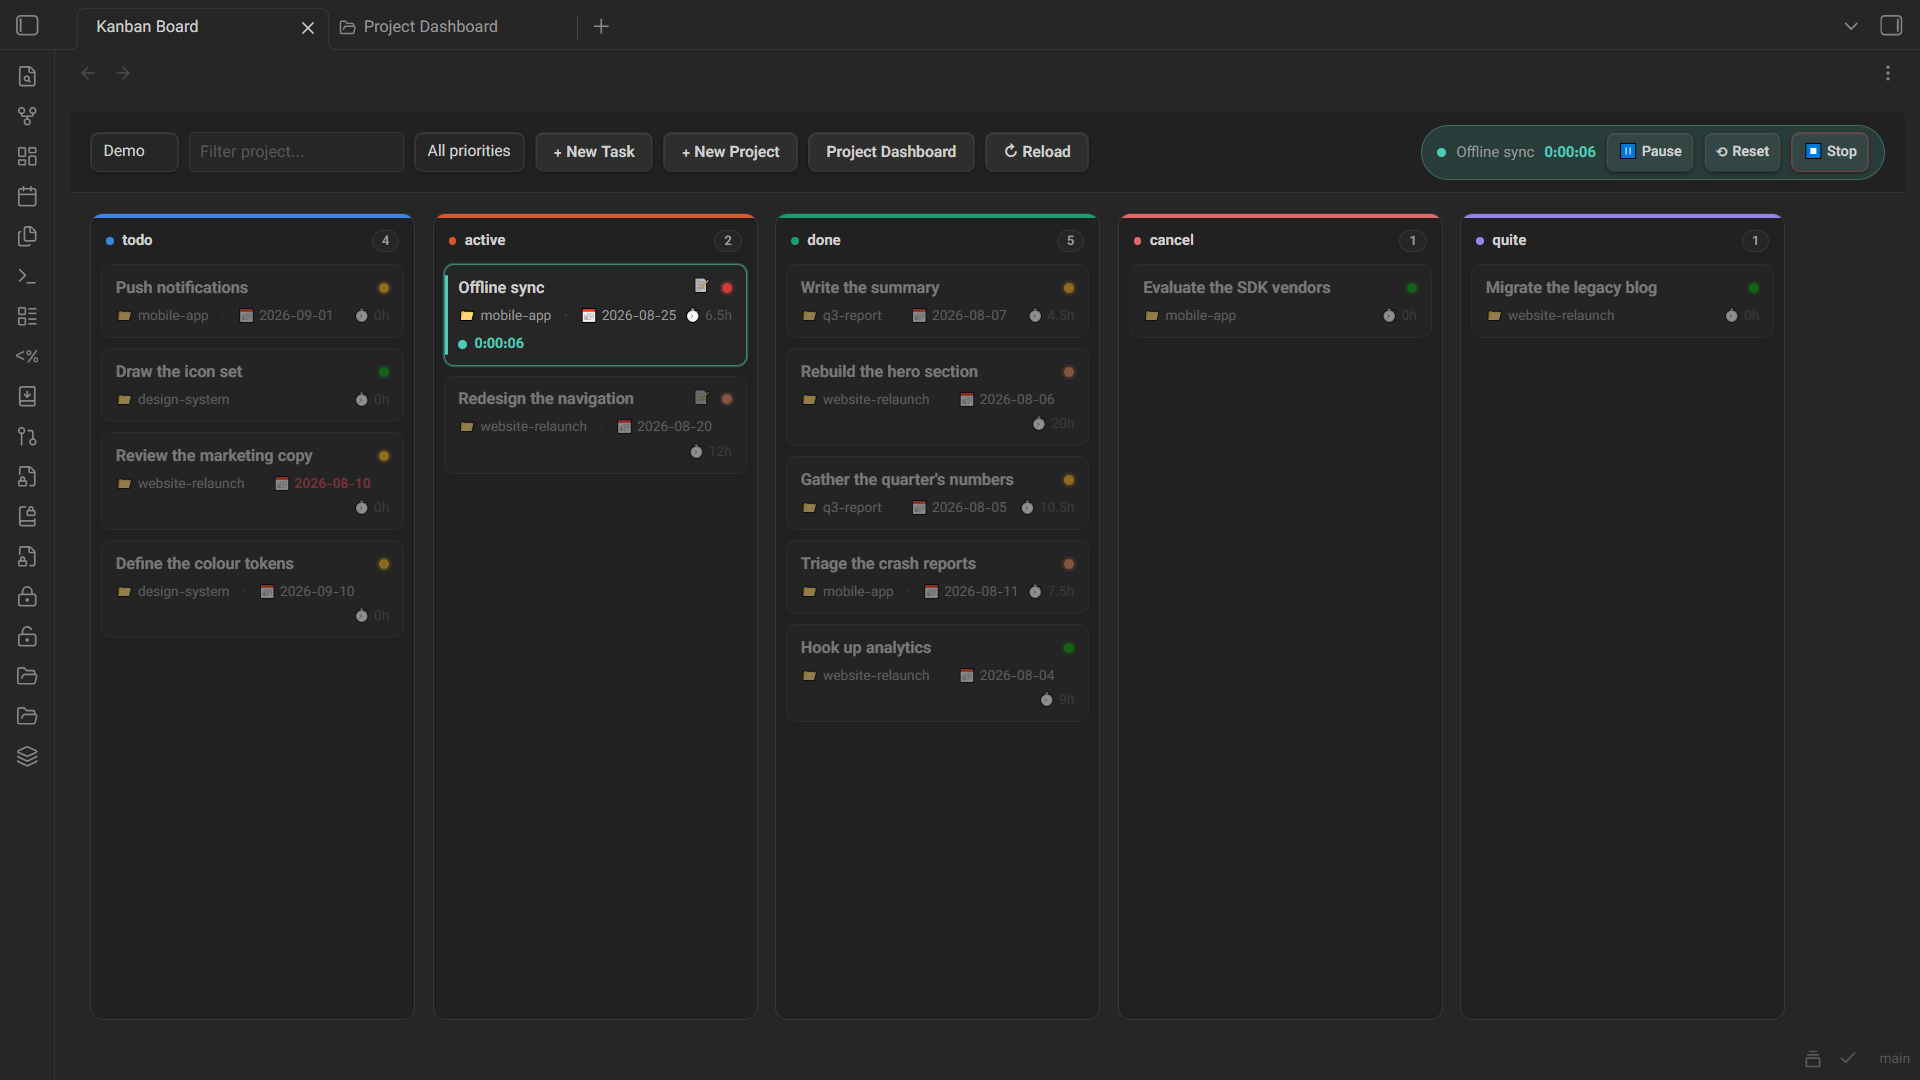The height and width of the screenshot is (1080, 1920).
Task: Pause the Offline sync timer
Action: click(x=1650, y=152)
